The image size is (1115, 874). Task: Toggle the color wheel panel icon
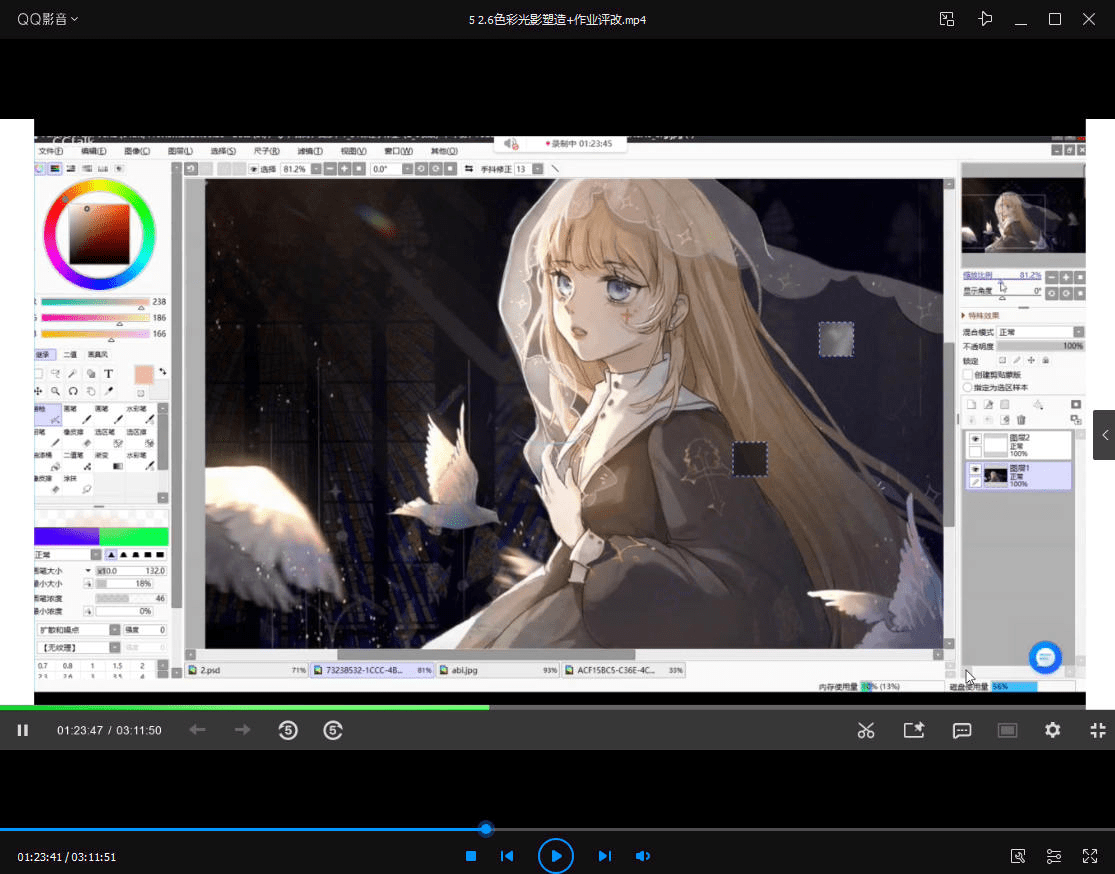pos(38,169)
